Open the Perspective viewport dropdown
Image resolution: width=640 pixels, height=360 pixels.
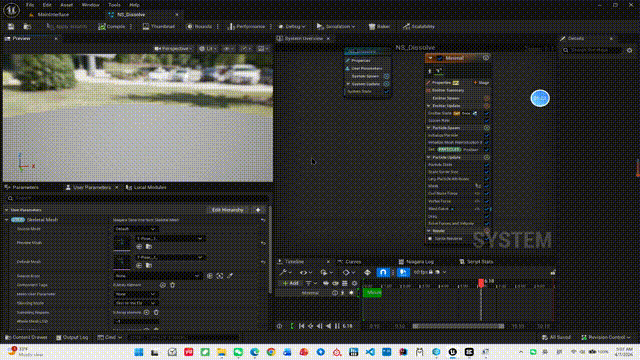coord(173,49)
